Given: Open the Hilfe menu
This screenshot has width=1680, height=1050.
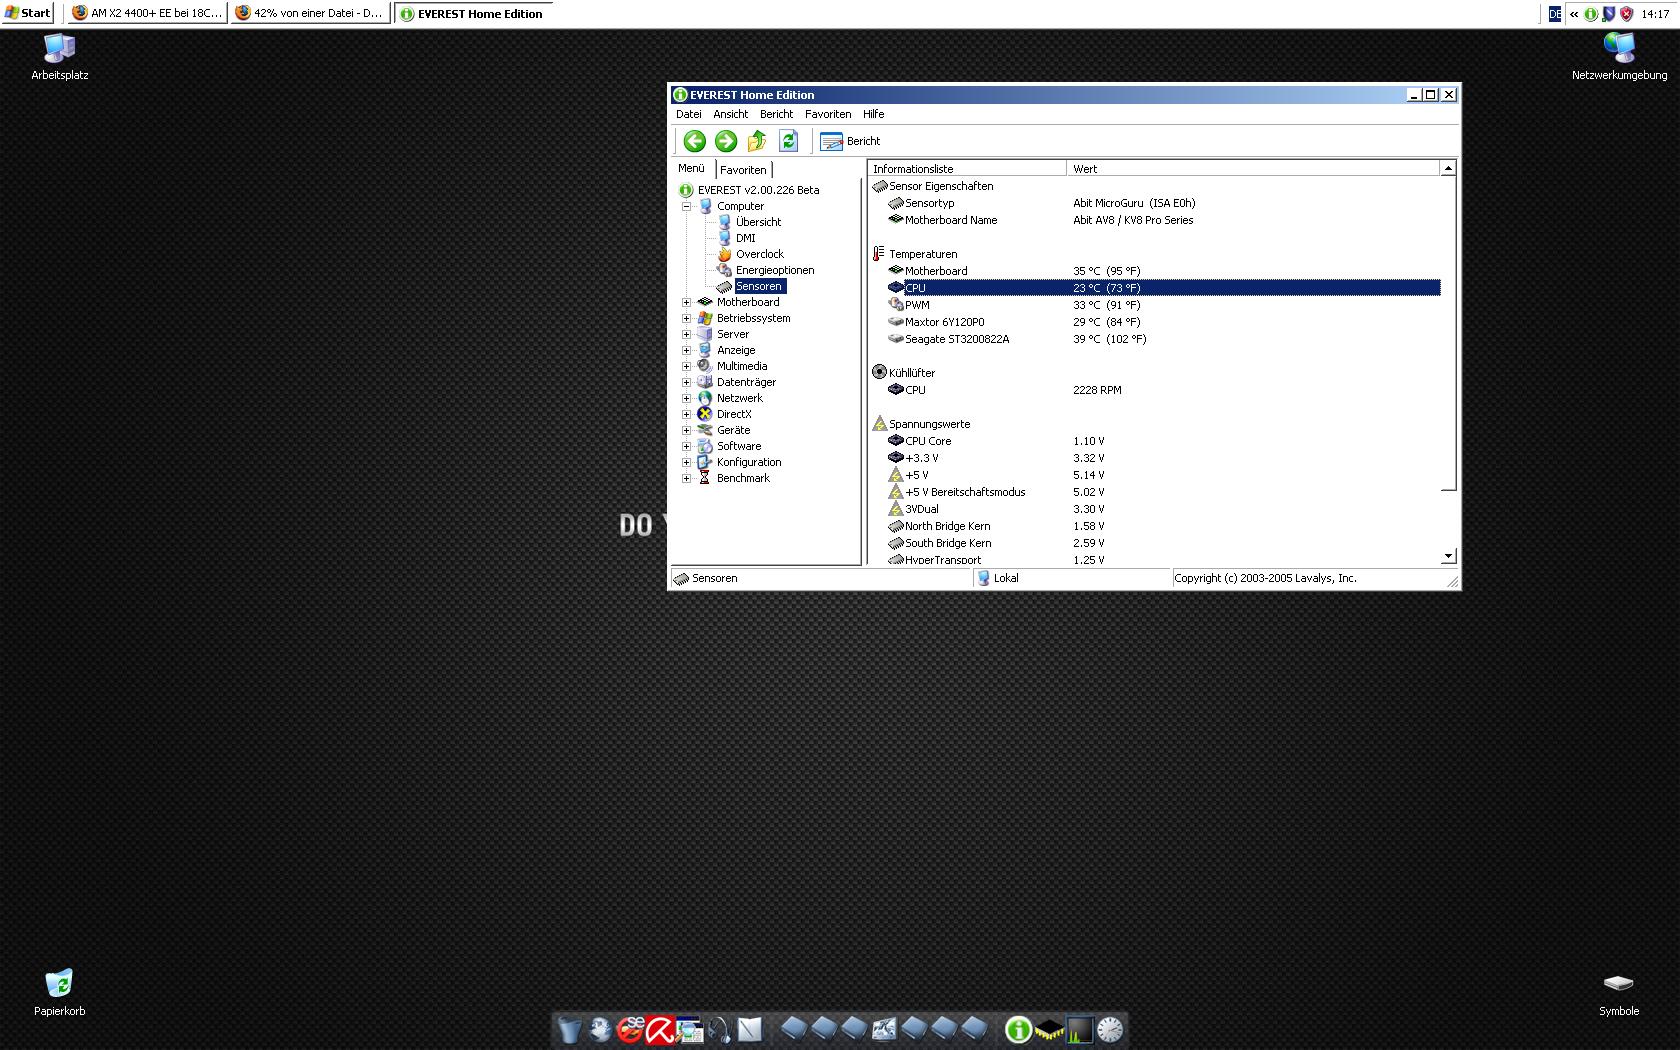Looking at the screenshot, I should [x=874, y=114].
